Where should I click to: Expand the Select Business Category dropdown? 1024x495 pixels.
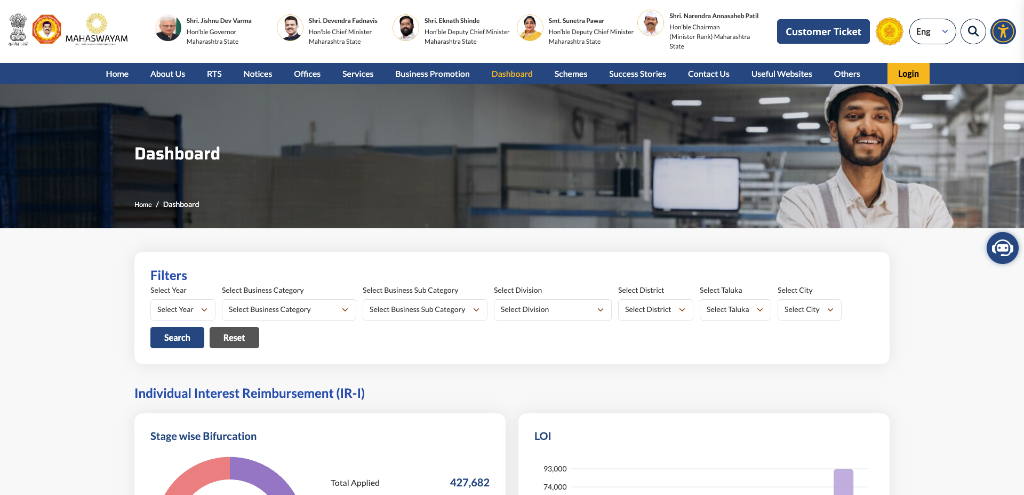pos(289,310)
